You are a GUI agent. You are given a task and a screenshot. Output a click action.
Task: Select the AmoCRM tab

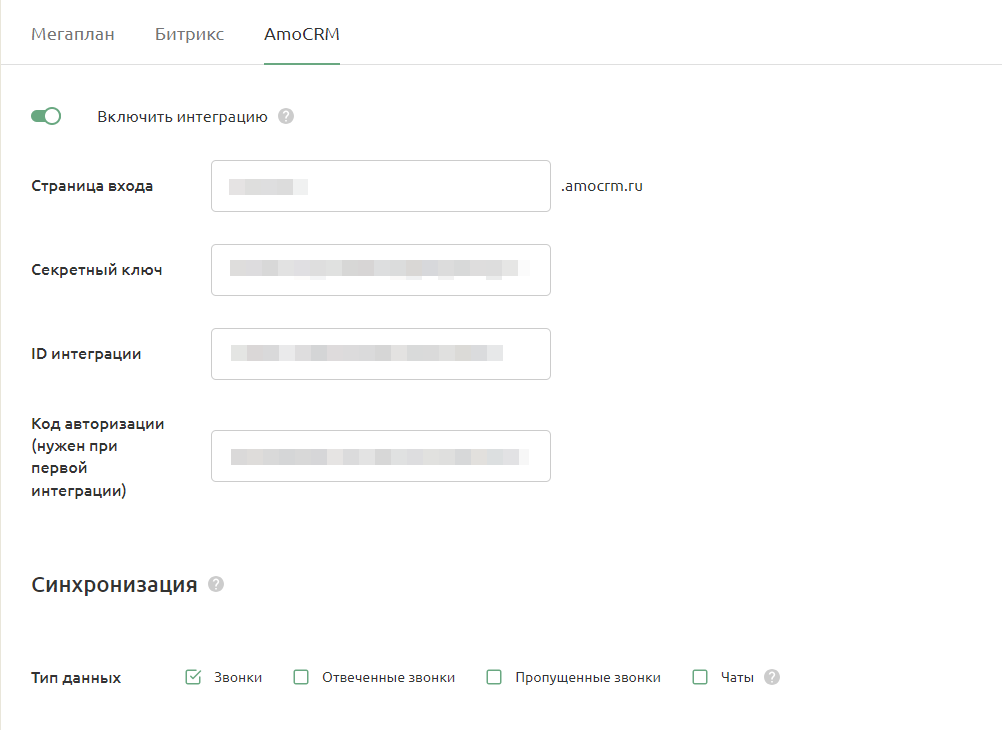click(302, 34)
